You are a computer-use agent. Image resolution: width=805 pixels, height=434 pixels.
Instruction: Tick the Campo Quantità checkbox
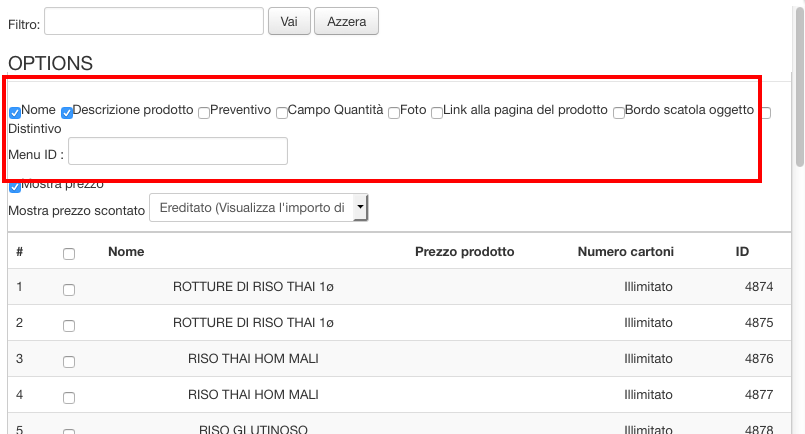point(282,113)
